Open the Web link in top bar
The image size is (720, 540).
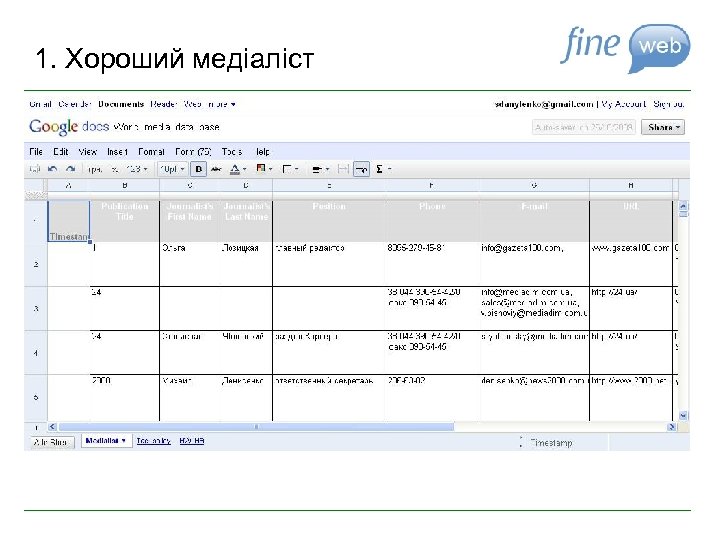coord(192,104)
